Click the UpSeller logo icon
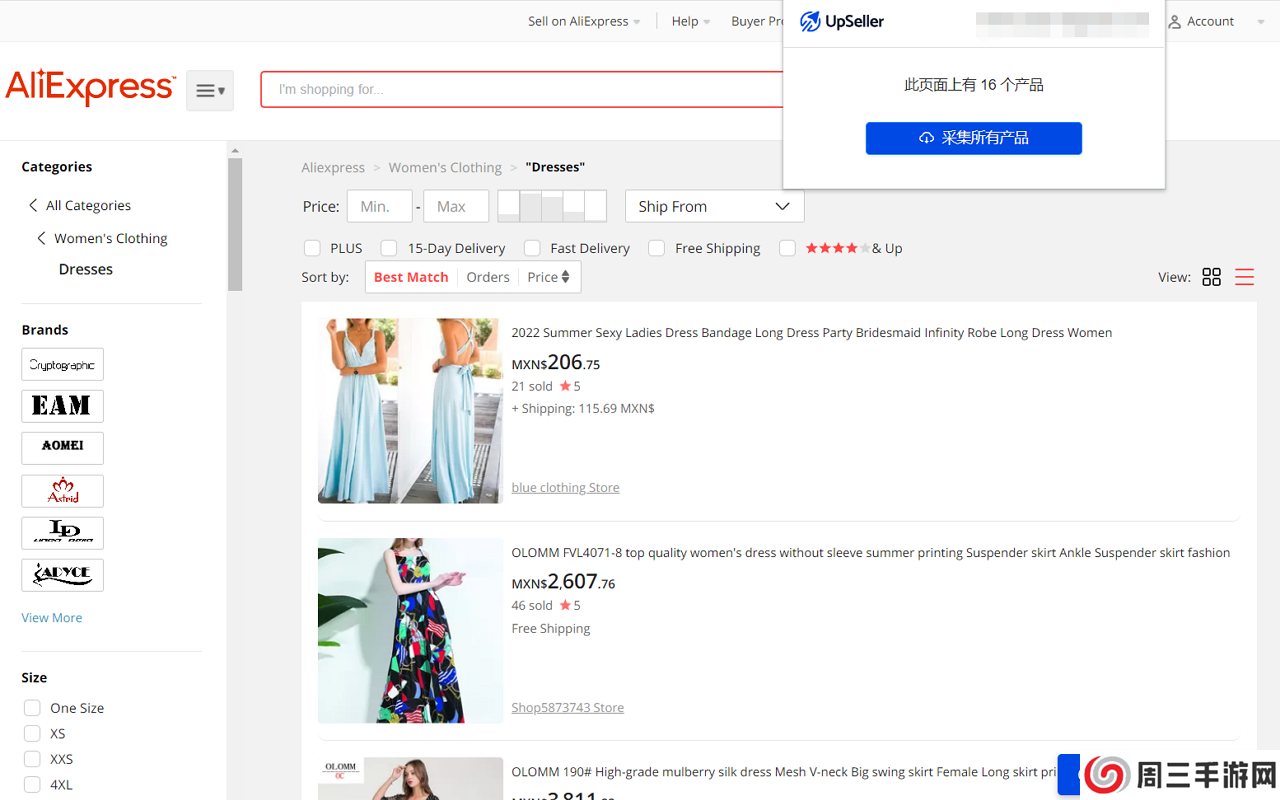Image resolution: width=1280 pixels, height=800 pixels. pos(809,21)
